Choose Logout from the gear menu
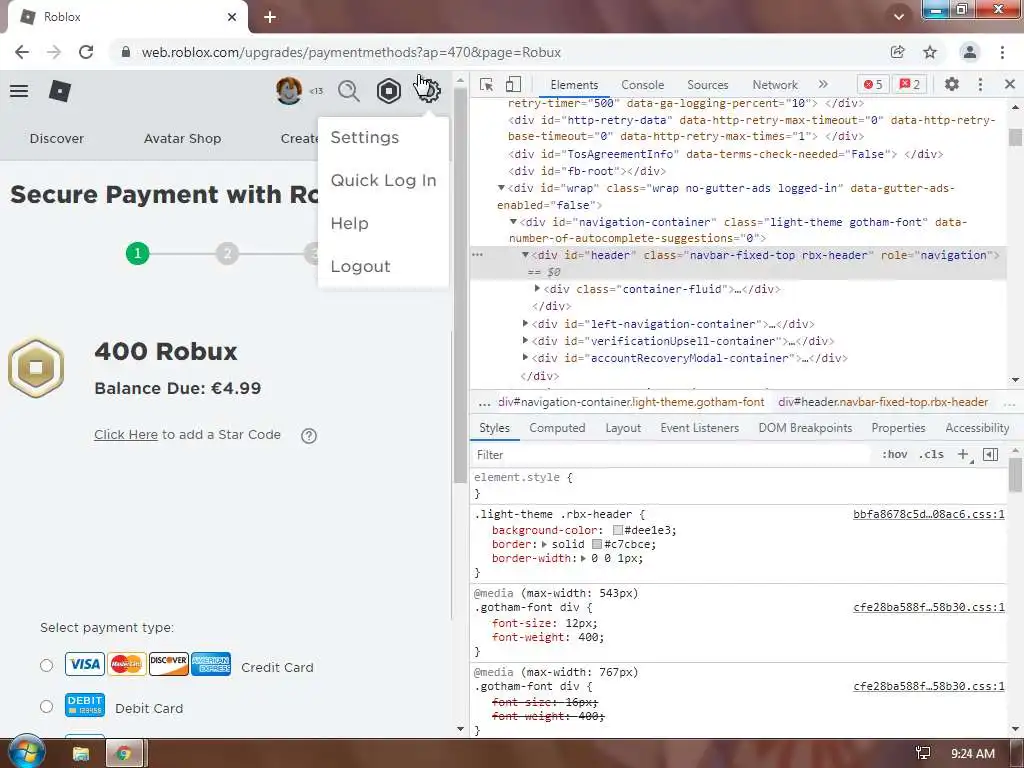Screen dimensions: 1024x768 pos(360,266)
